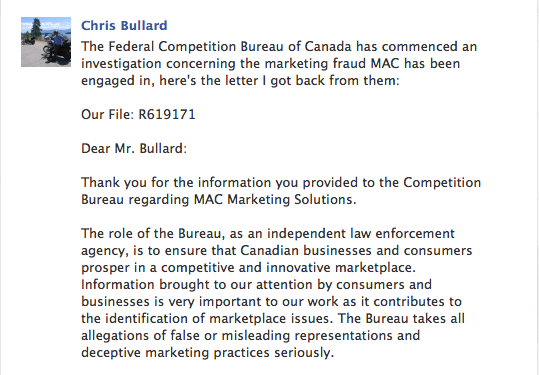
Task: Click the text 'MAC Marketing Solutions.'
Action: pyautogui.click(x=275, y=199)
